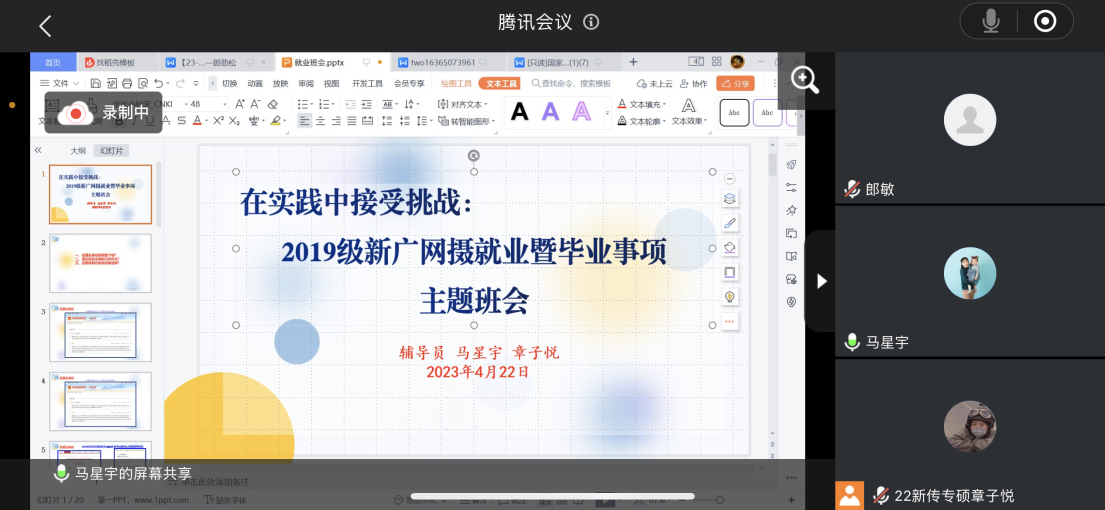
Task: Open meeting info icon beside 腾讯会议
Action: 591,22
